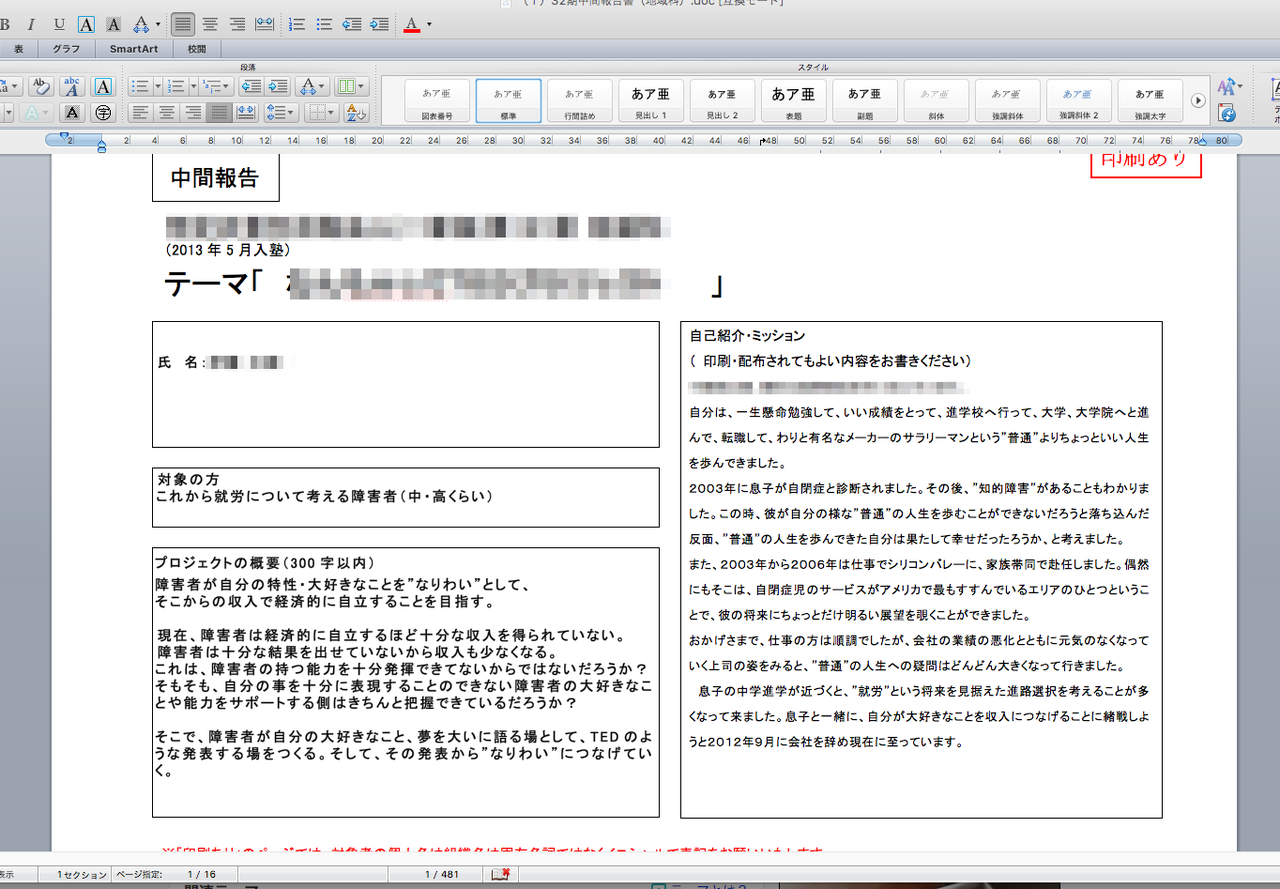The width and height of the screenshot is (1280, 889).
Task: Open the 表 tab
Action: (18, 48)
